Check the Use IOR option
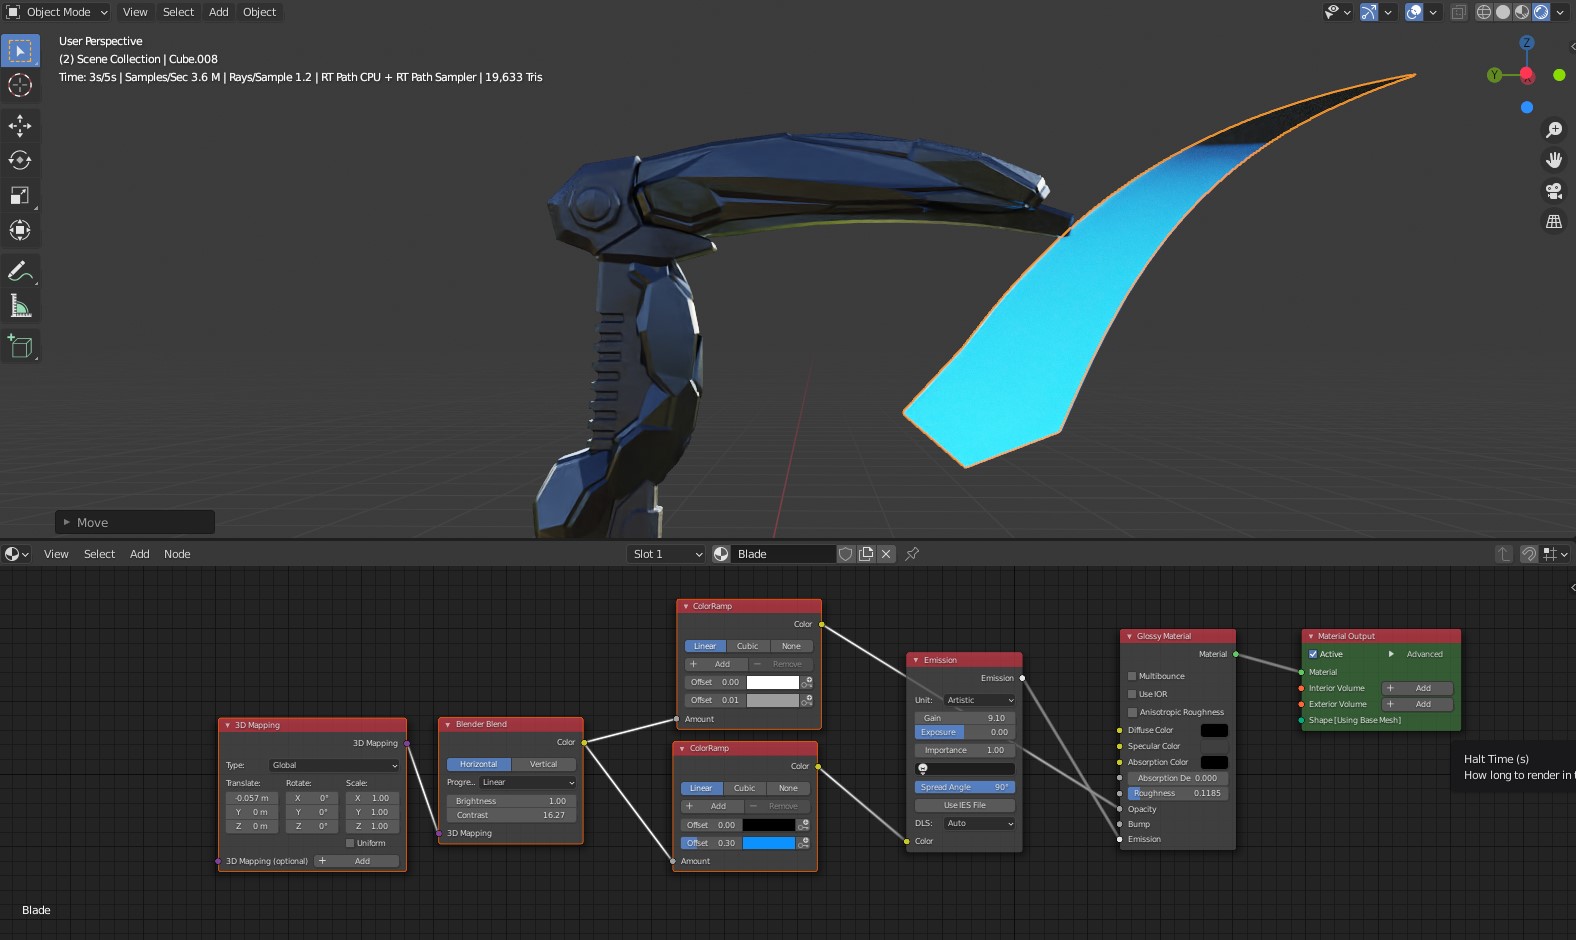 [x=1132, y=694]
